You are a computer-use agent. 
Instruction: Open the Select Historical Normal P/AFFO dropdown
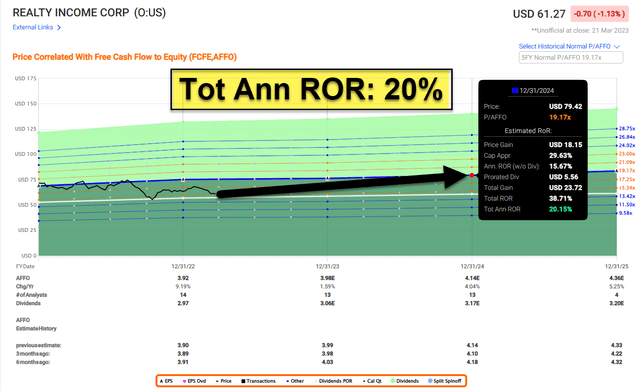(x=569, y=47)
